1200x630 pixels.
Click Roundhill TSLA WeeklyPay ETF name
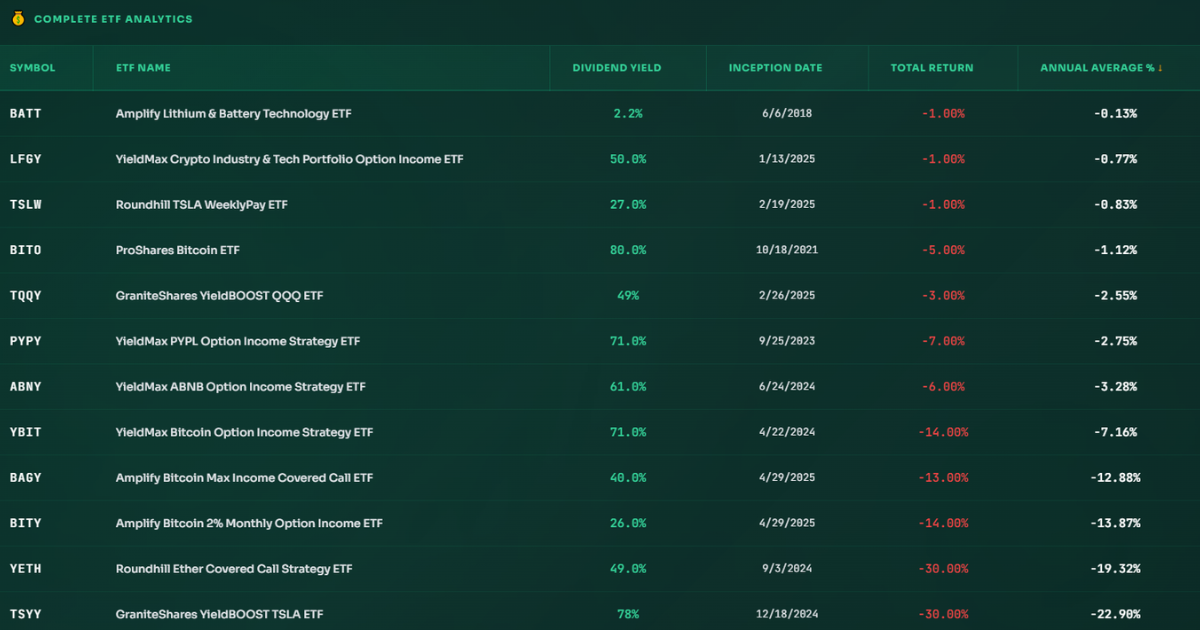(x=202, y=205)
